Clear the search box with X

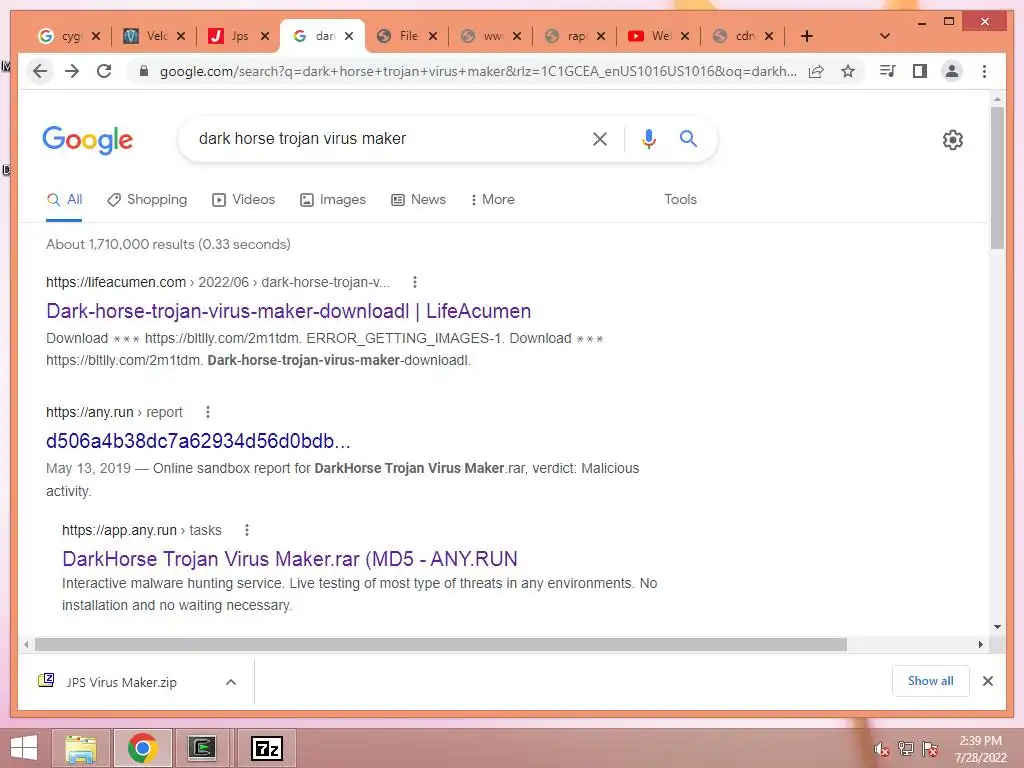(600, 138)
